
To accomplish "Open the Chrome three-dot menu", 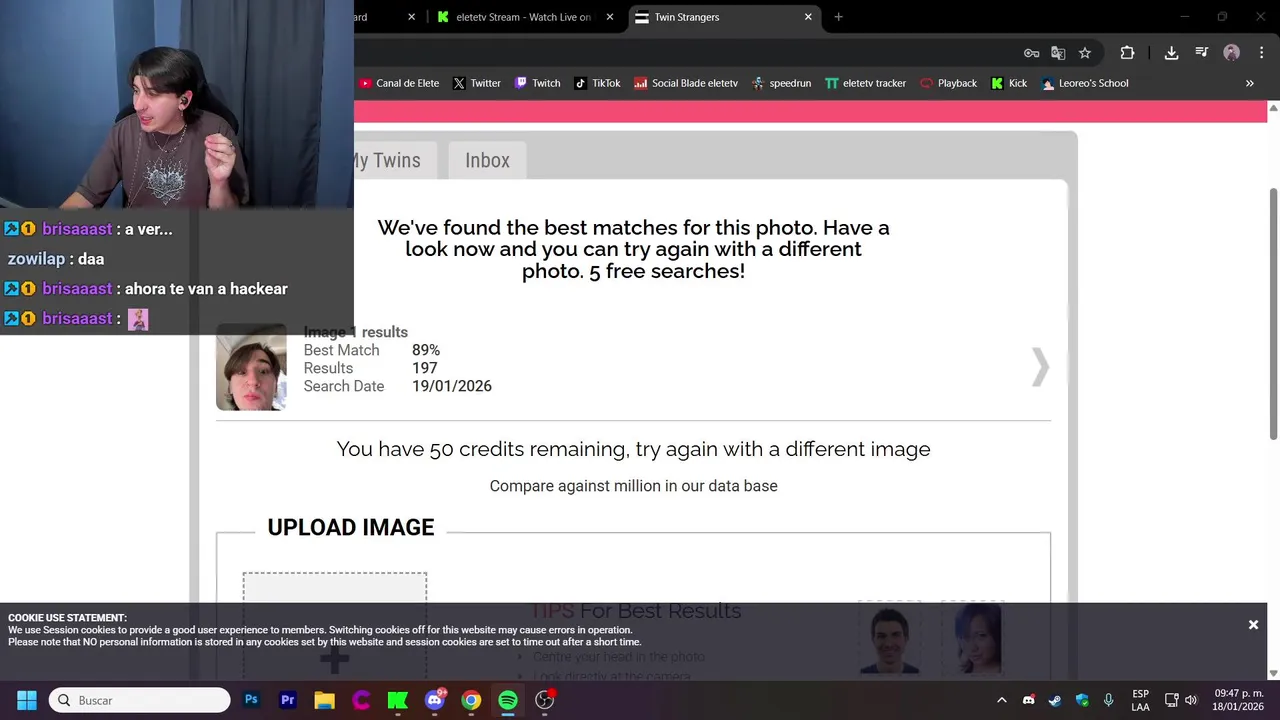I will tap(1261, 53).
